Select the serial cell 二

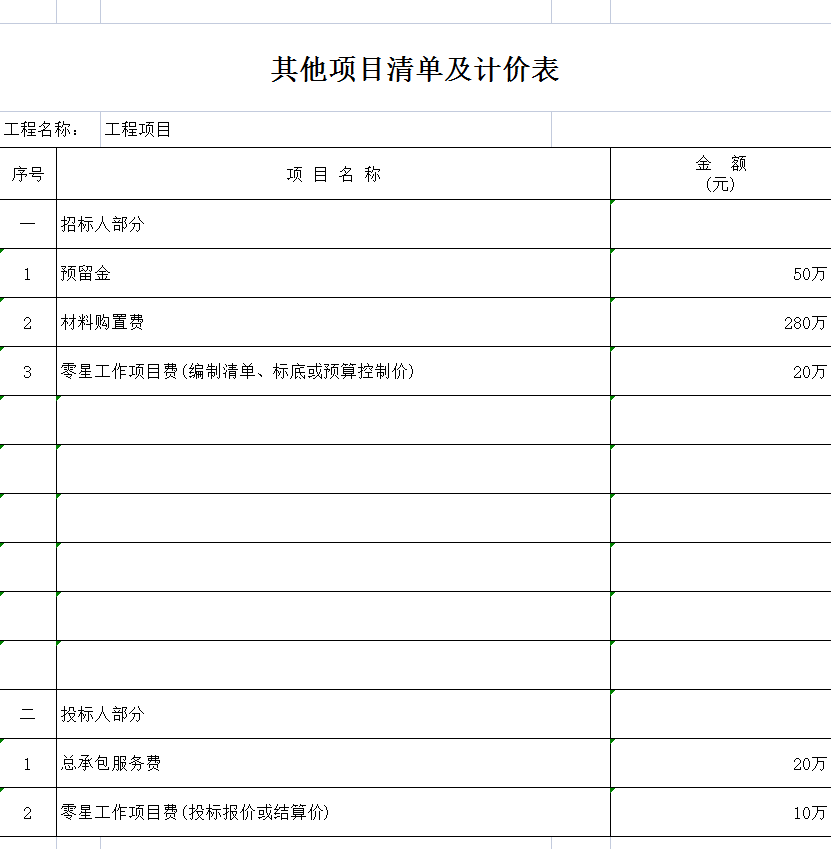(28, 714)
